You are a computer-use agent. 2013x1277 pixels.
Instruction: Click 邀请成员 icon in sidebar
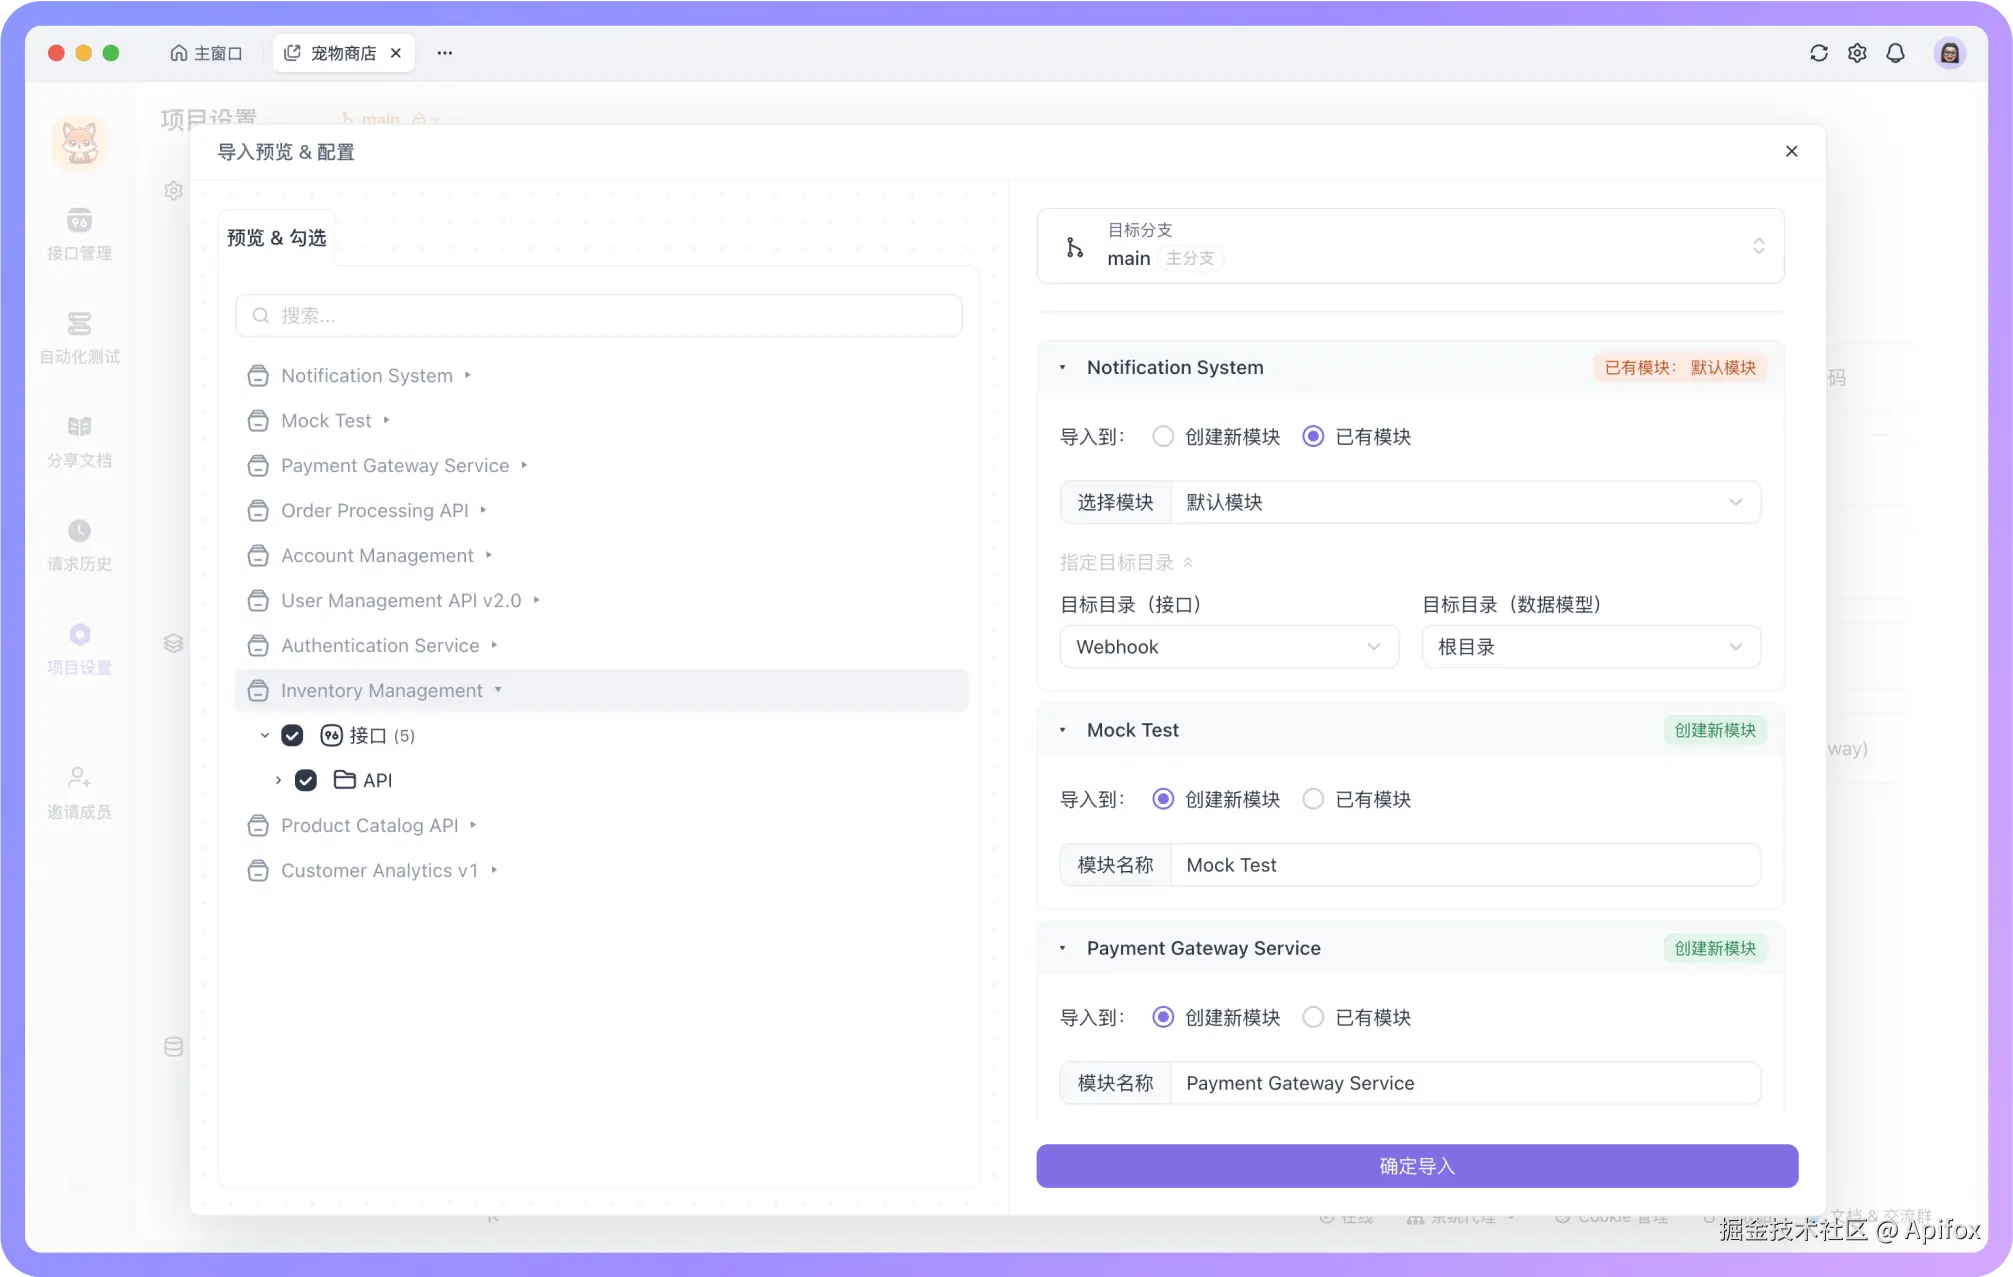pyautogui.click(x=80, y=777)
